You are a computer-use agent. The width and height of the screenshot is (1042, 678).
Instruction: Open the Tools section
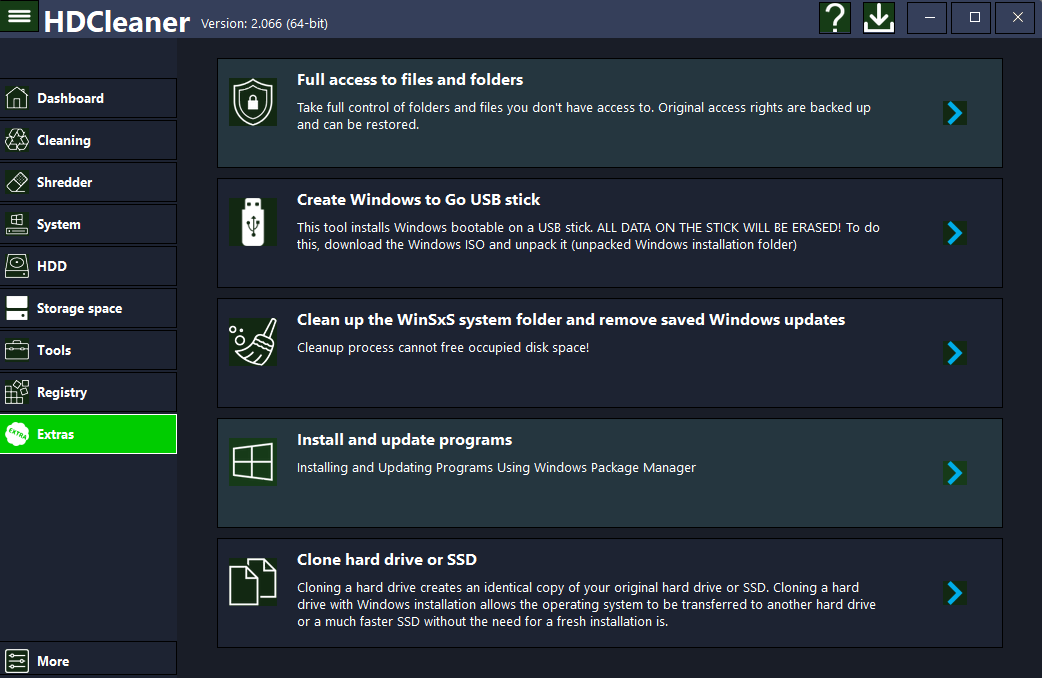click(x=88, y=350)
